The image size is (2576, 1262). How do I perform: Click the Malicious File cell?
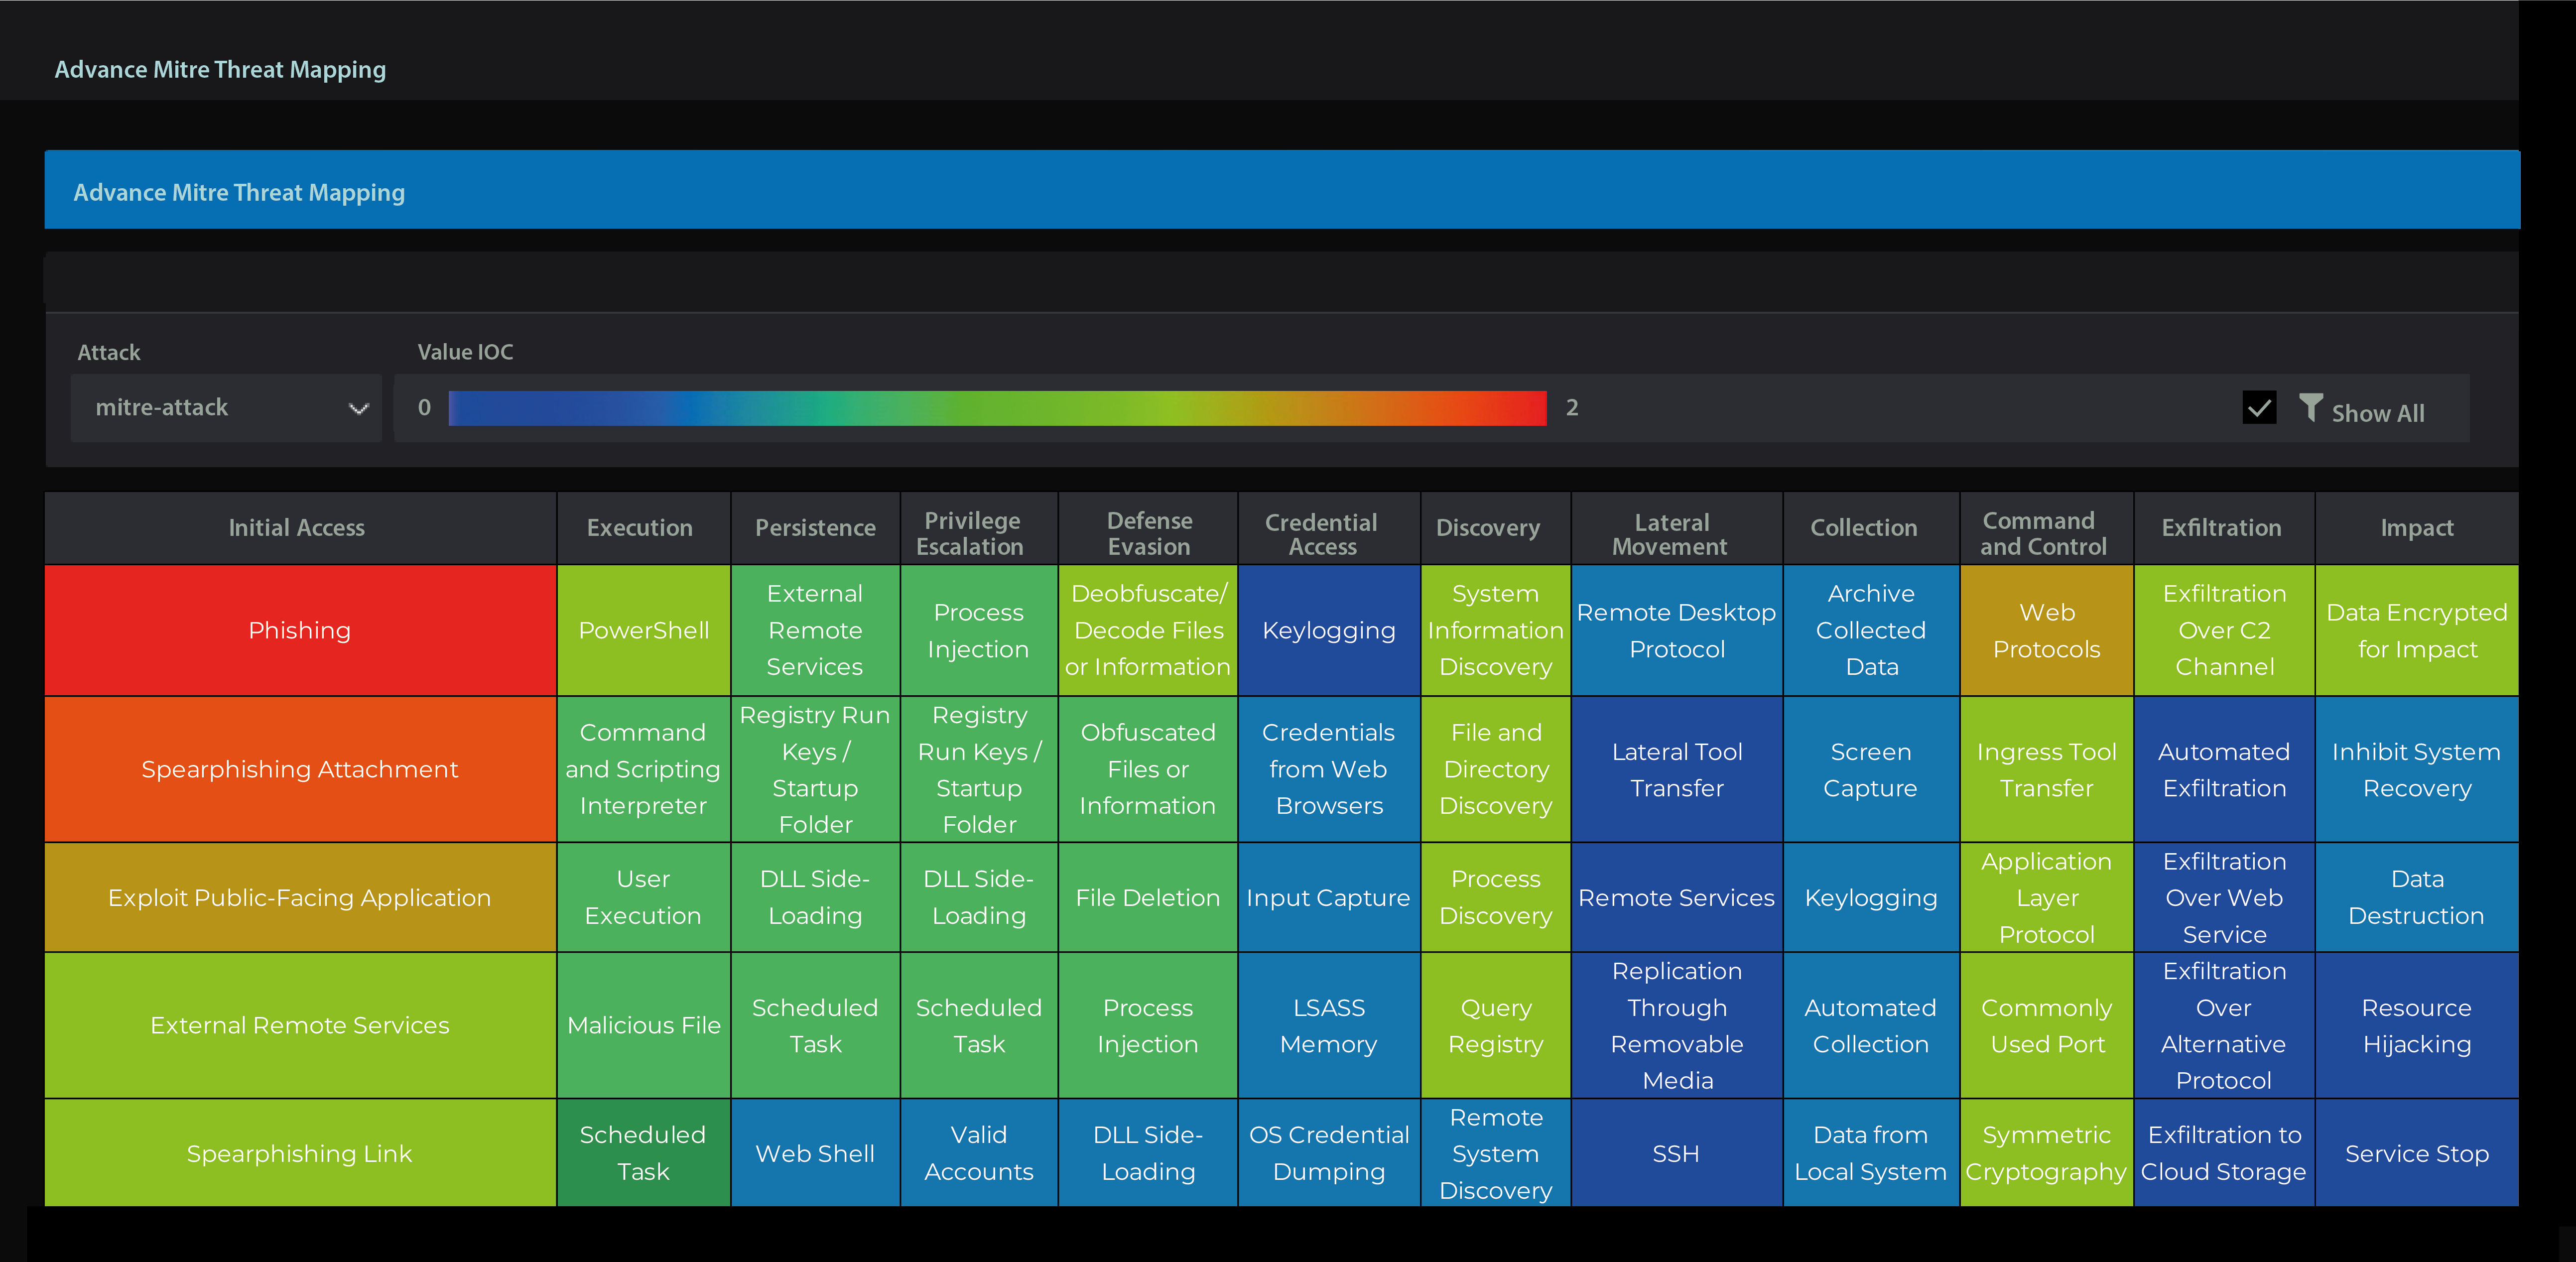coord(643,1025)
